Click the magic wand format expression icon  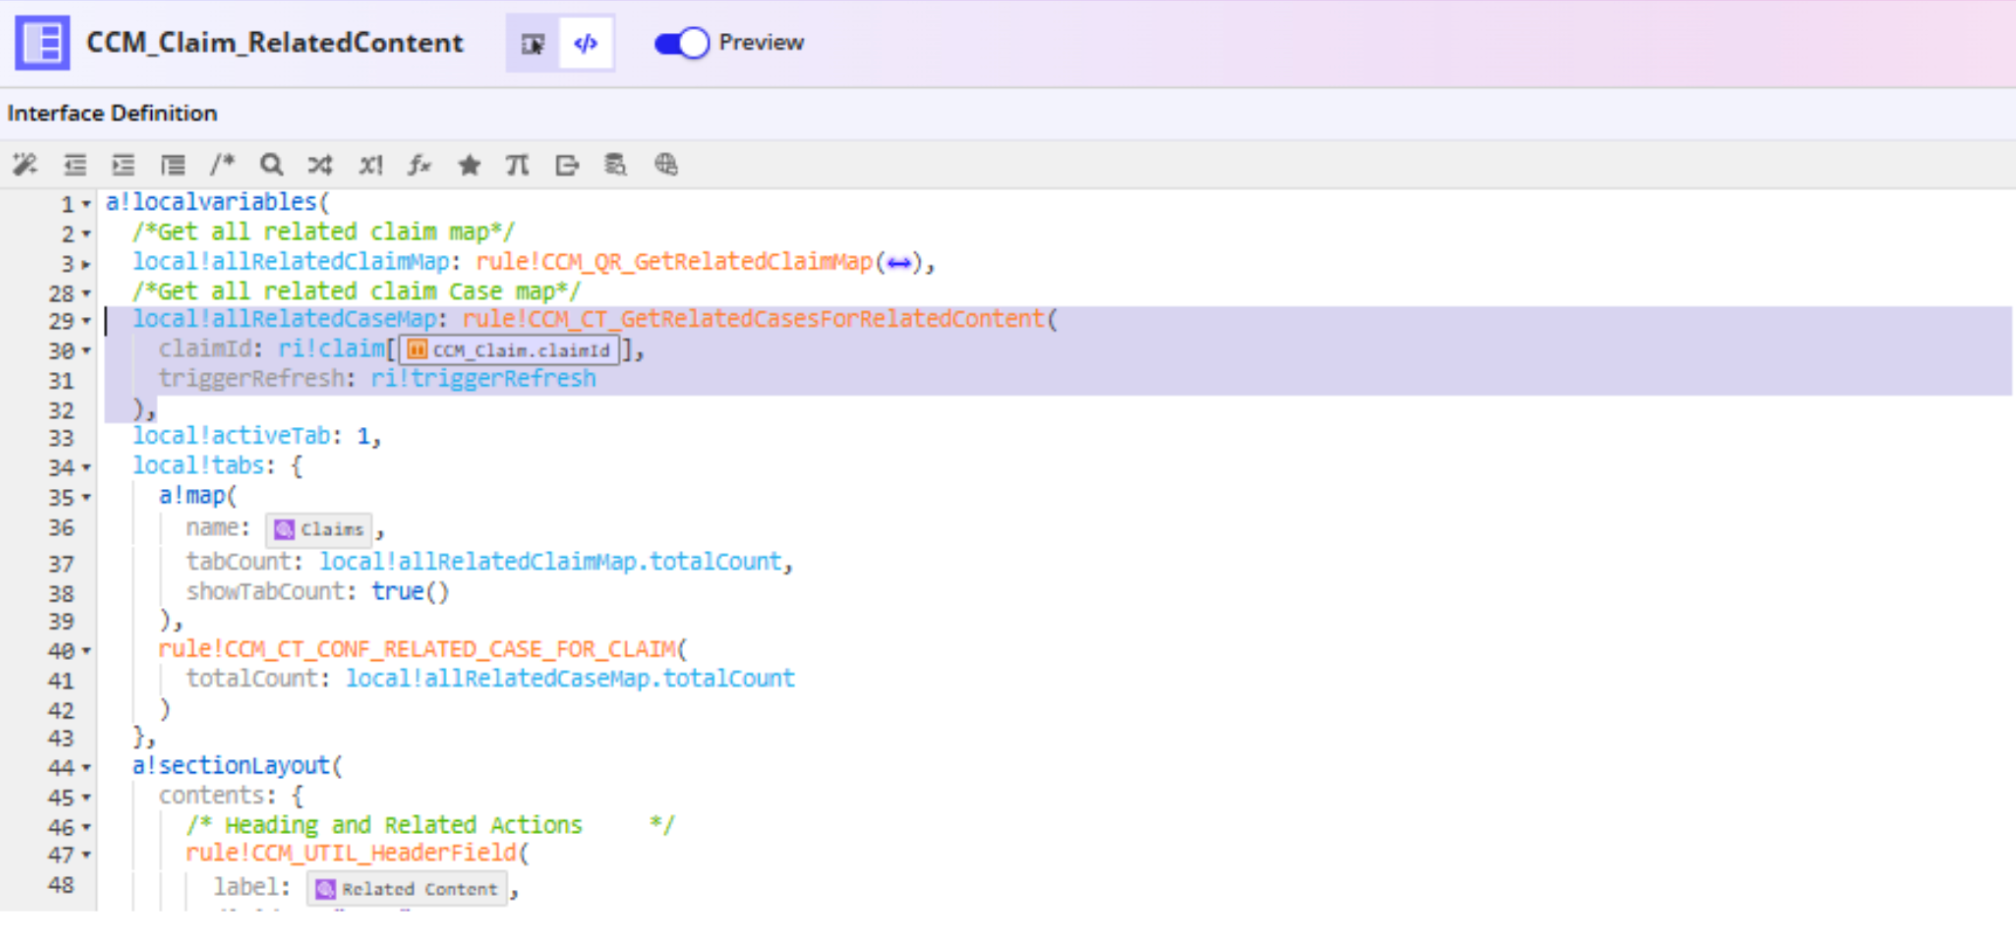point(25,165)
